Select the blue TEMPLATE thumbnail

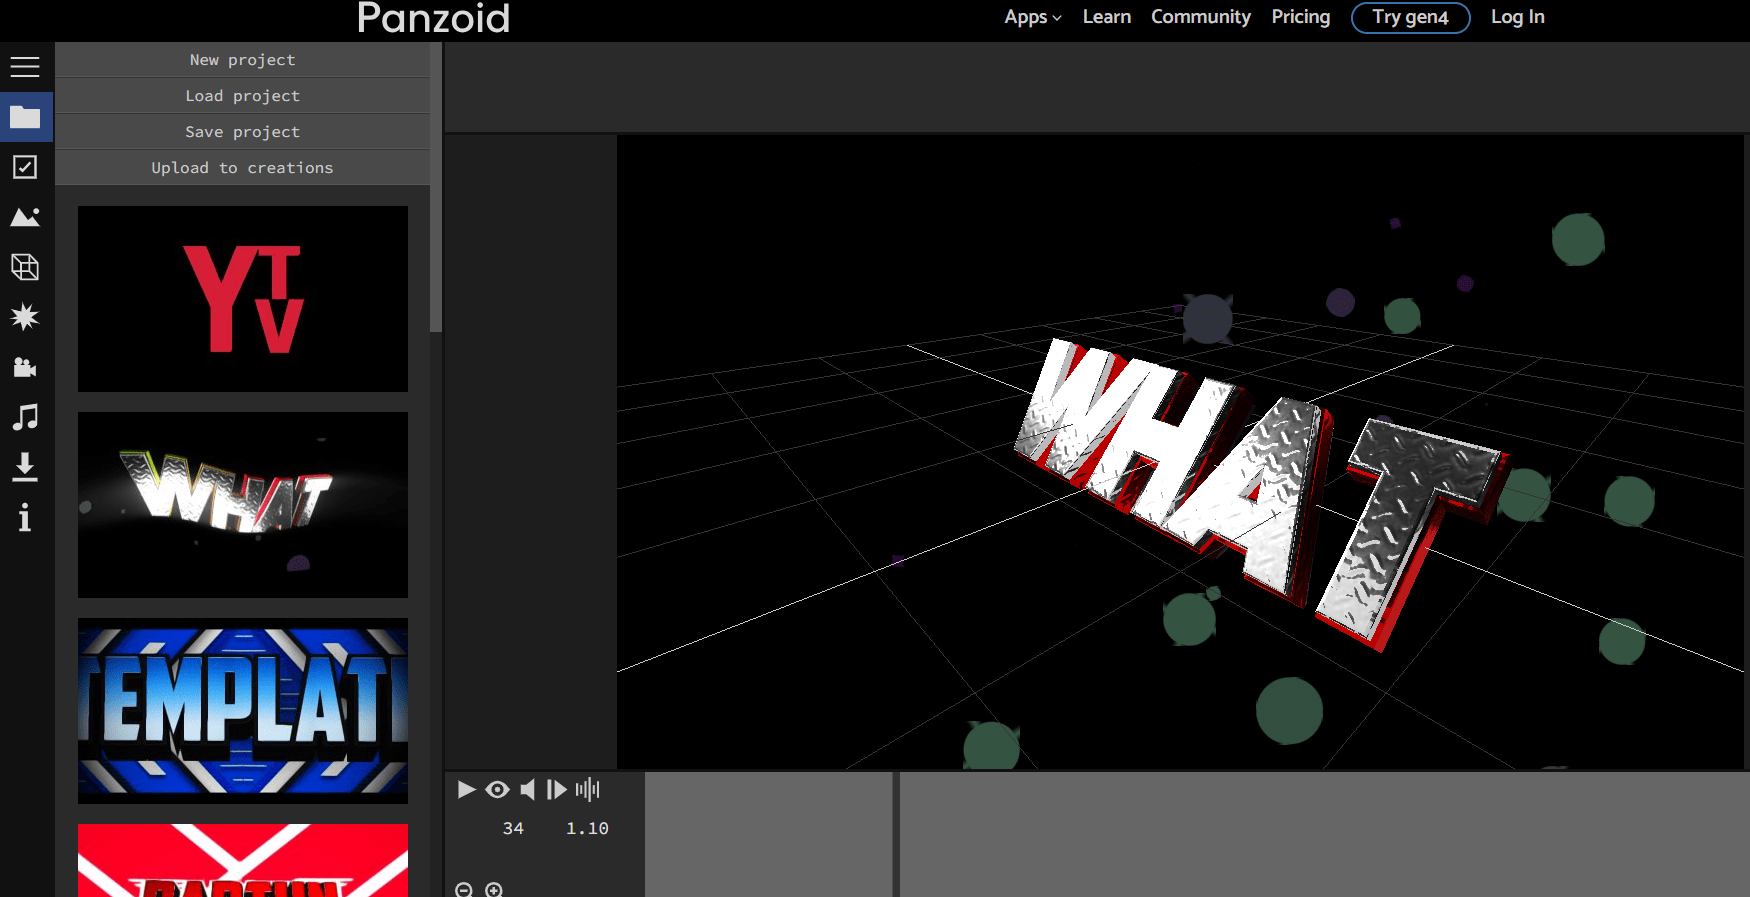coord(243,710)
